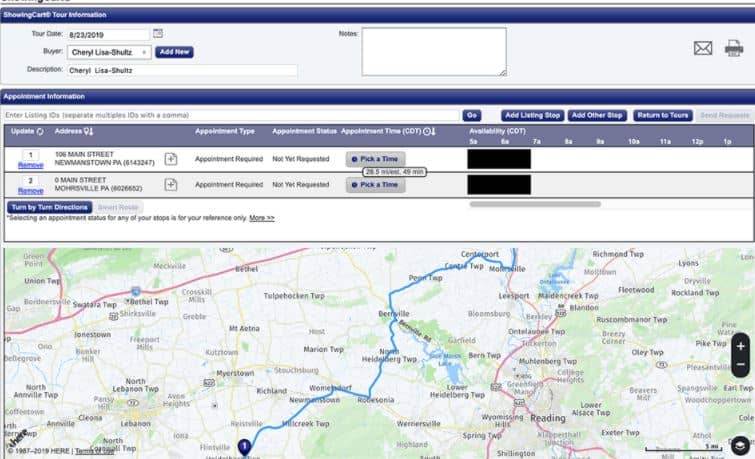Focus the Tour Date field
Screen dimensions: 755x459
(108, 35)
